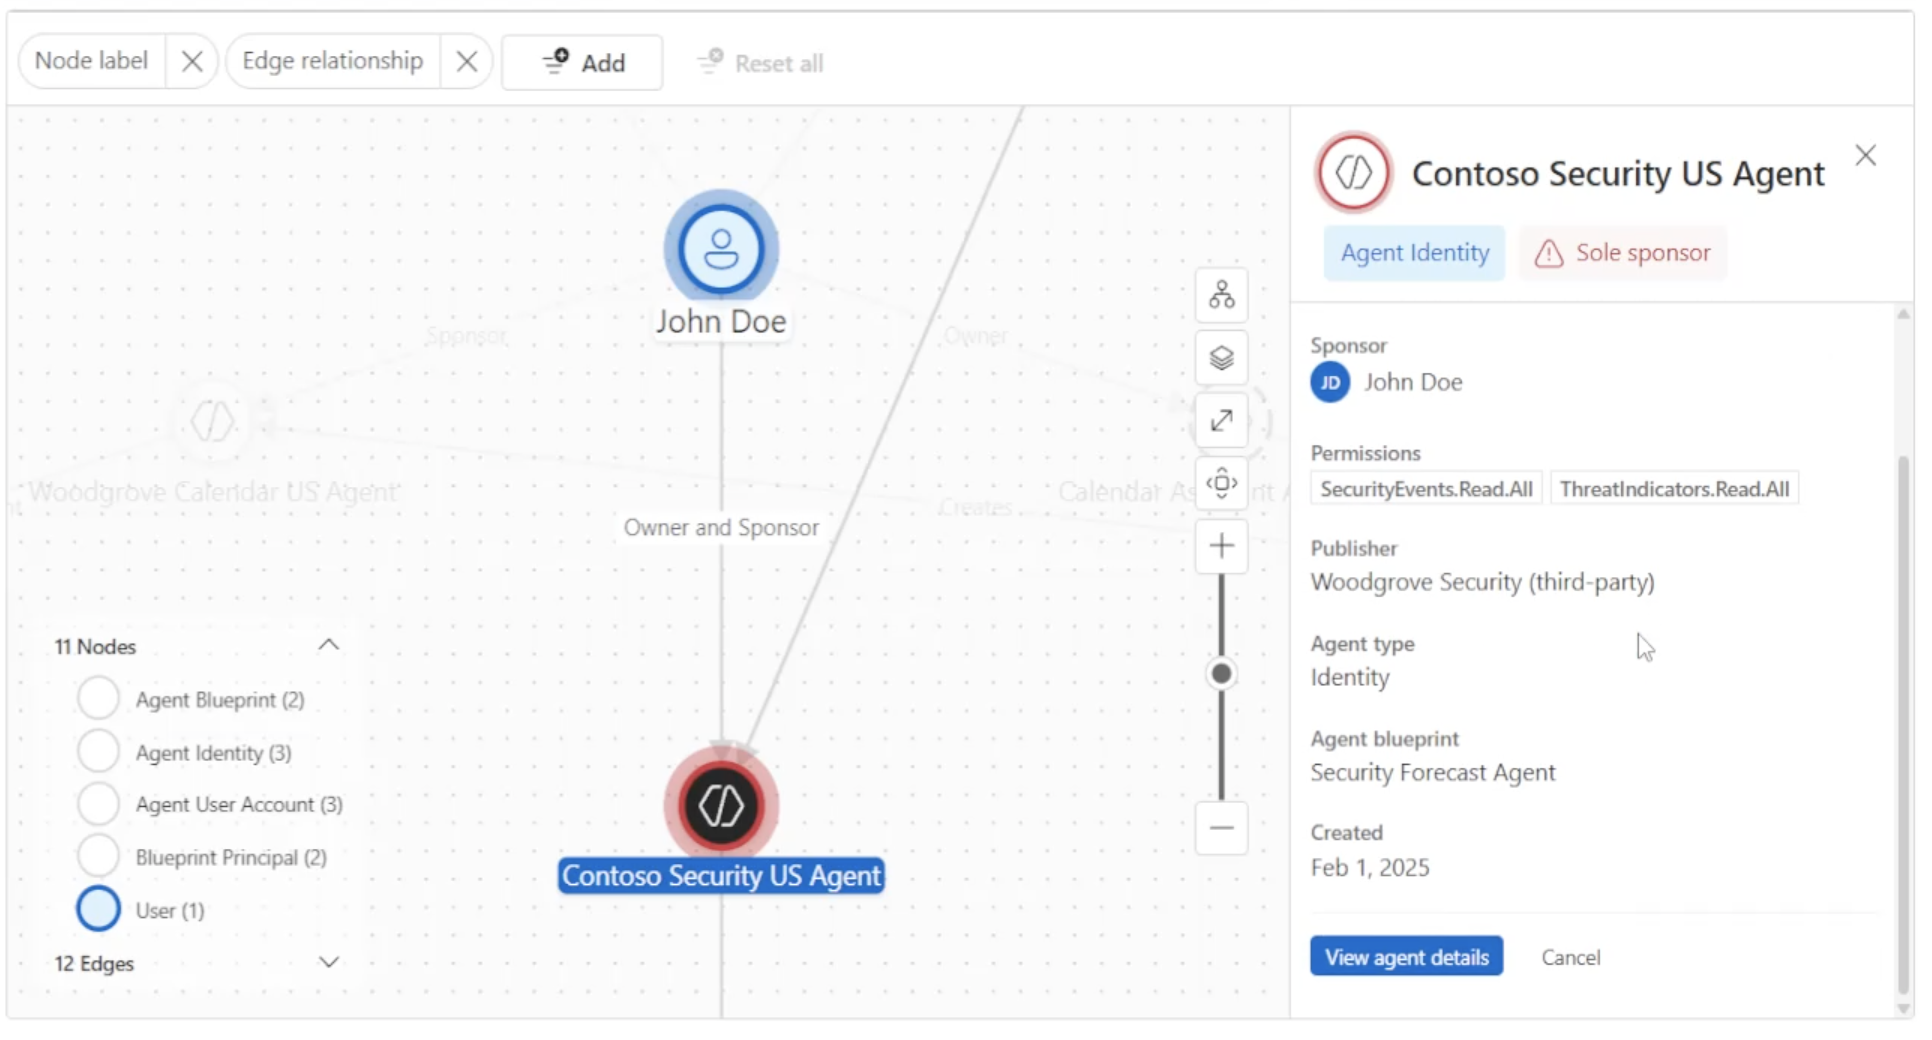Click the Agent Identity tag
Image resolution: width=1932 pixels, height=1040 pixels.
coord(1414,253)
